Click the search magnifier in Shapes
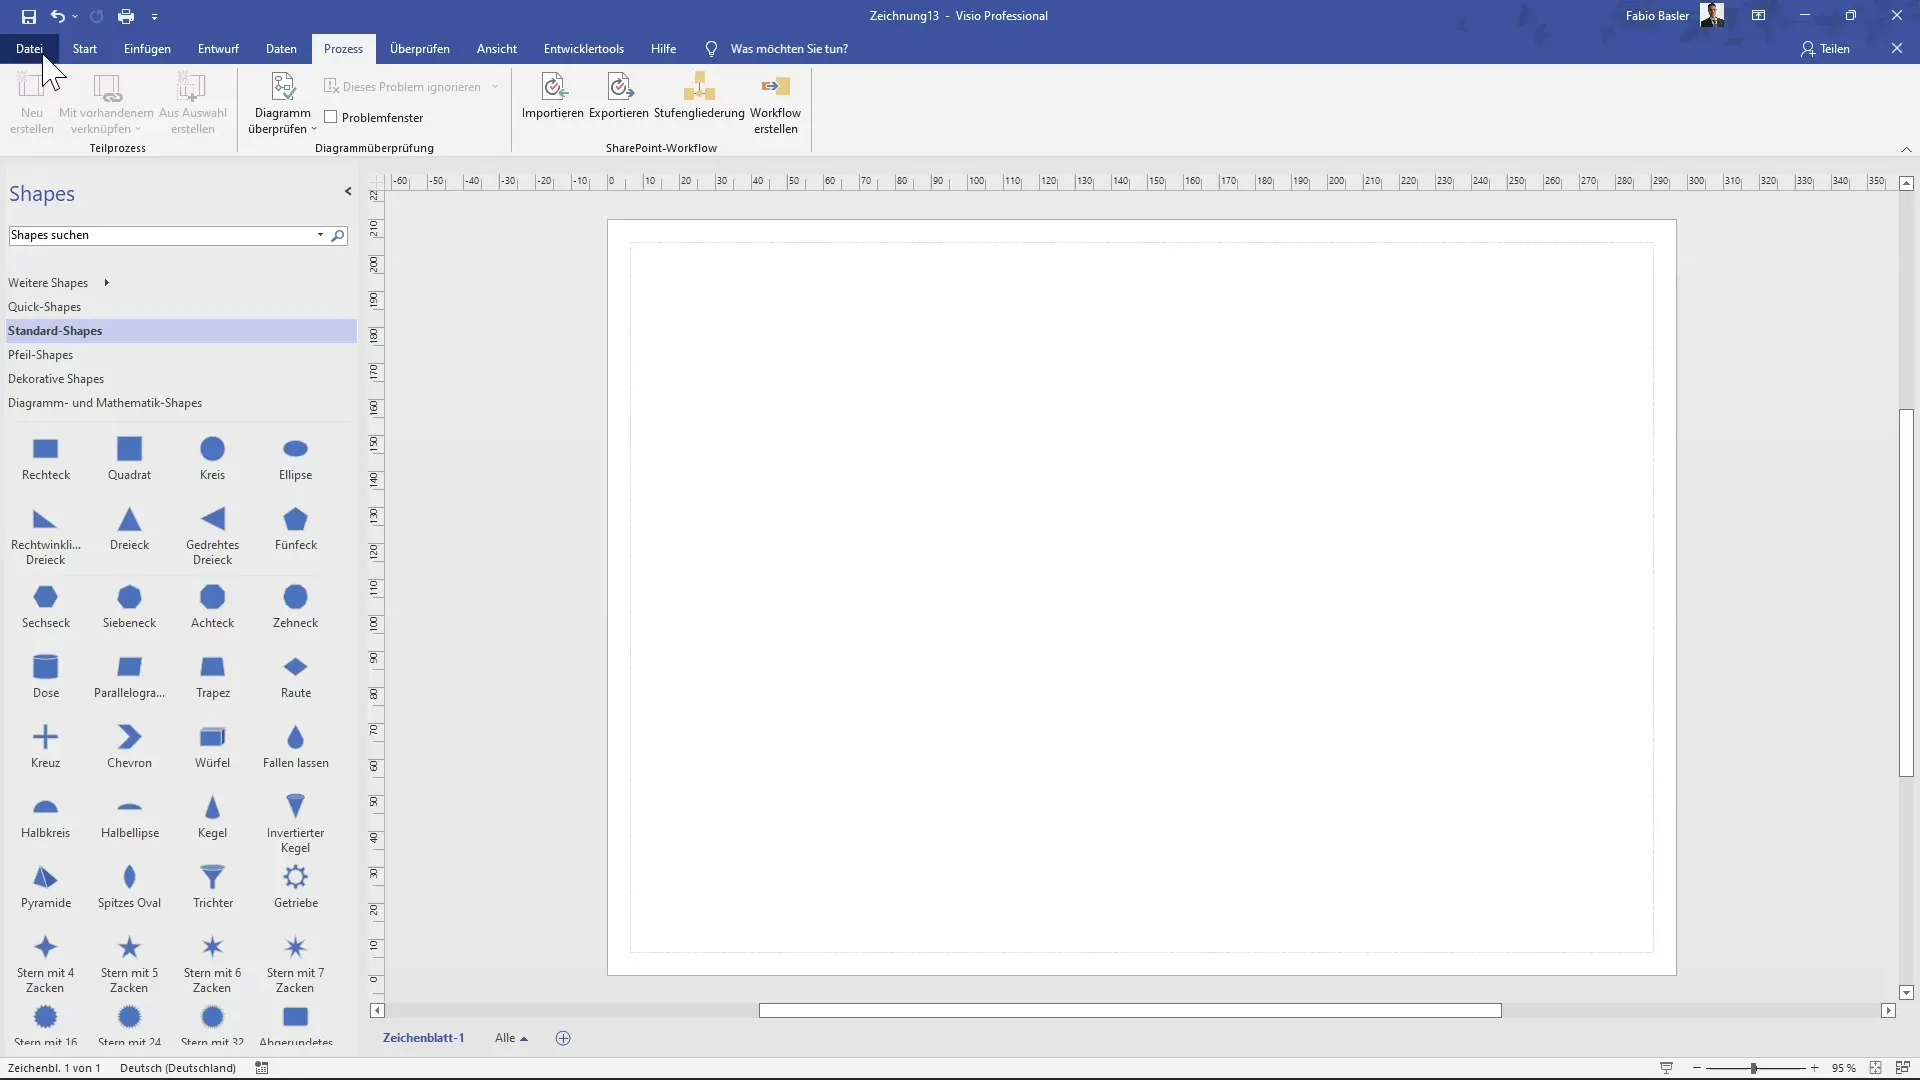 [x=338, y=236]
